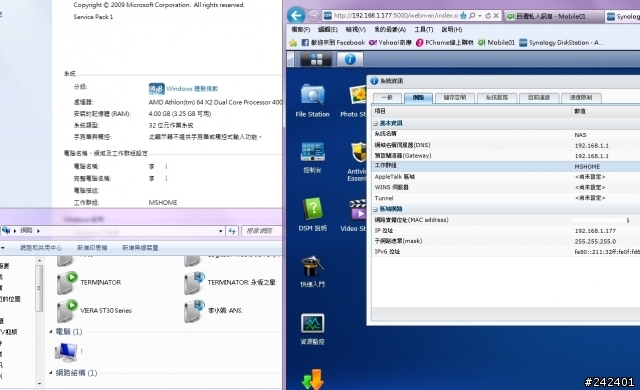Image resolution: width=640 pixels, height=390 pixels.
Task: Select the 儲存空間 storage tab
Action: click(x=455, y=98)
